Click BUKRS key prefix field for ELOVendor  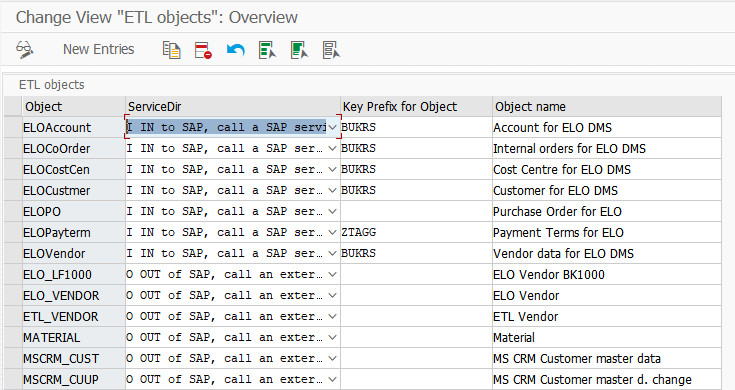point(416,254)
